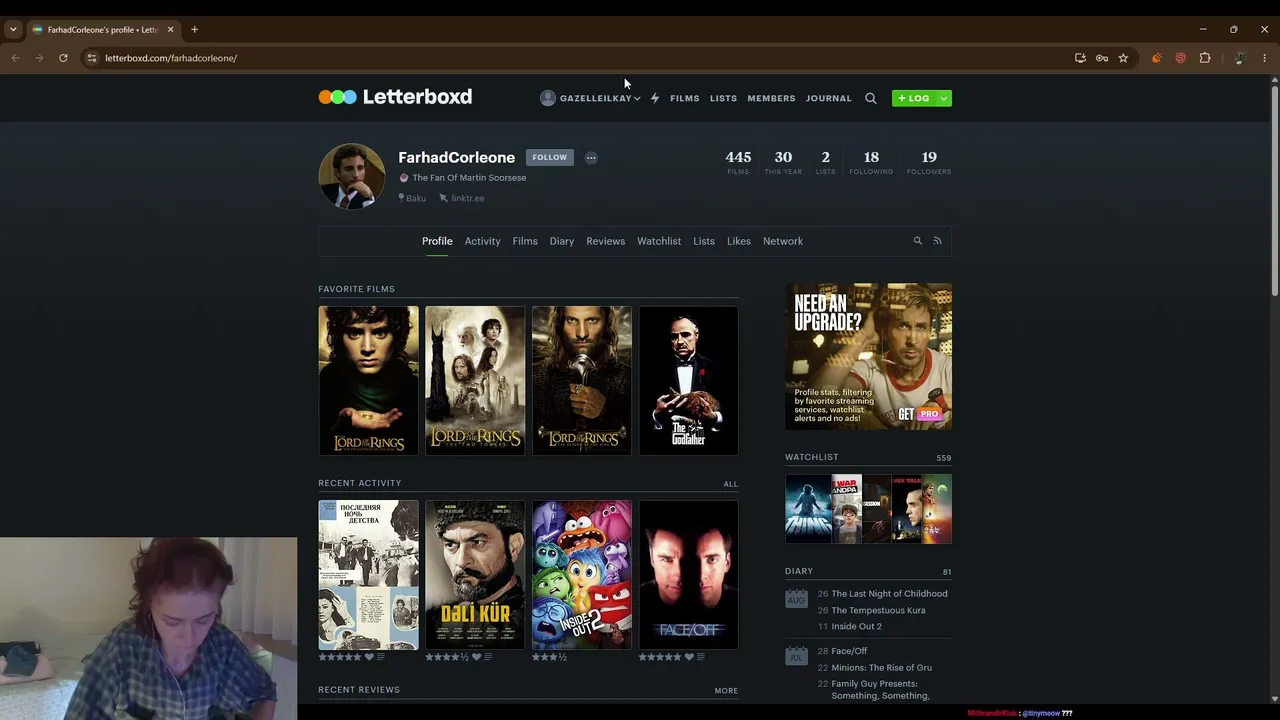The image size is (1280, 720).
Task: Click the JUL diary calendar icon
Action: pyautogui.click(x=796, y=656)
